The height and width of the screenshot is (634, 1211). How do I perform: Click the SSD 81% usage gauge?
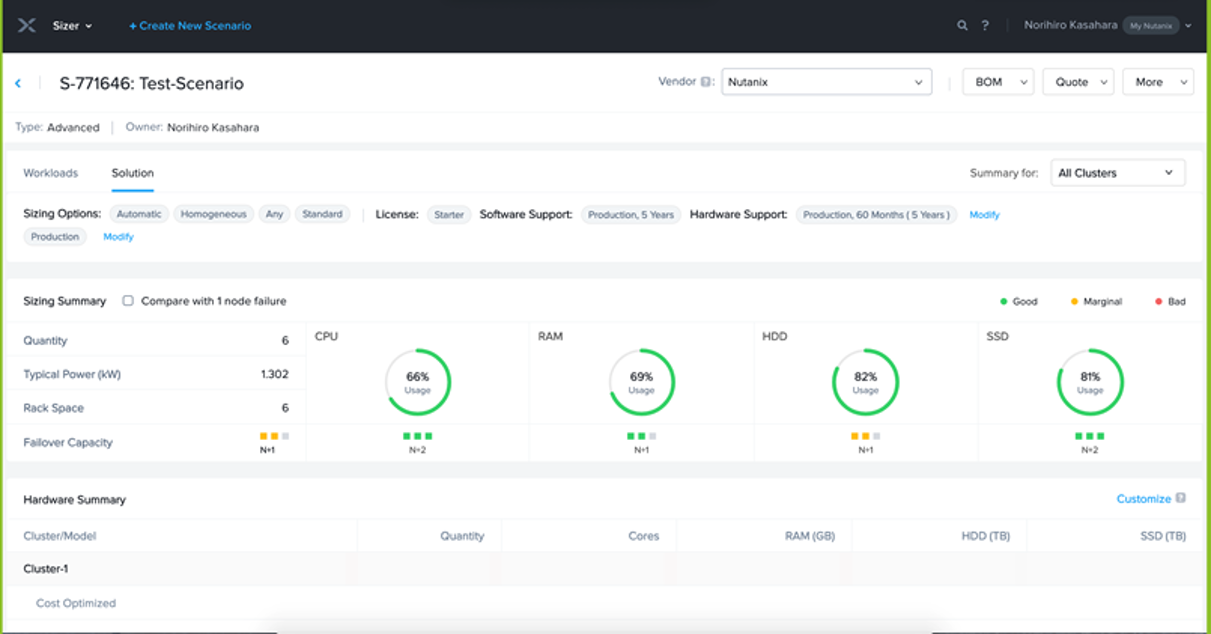click(1090, 382)
